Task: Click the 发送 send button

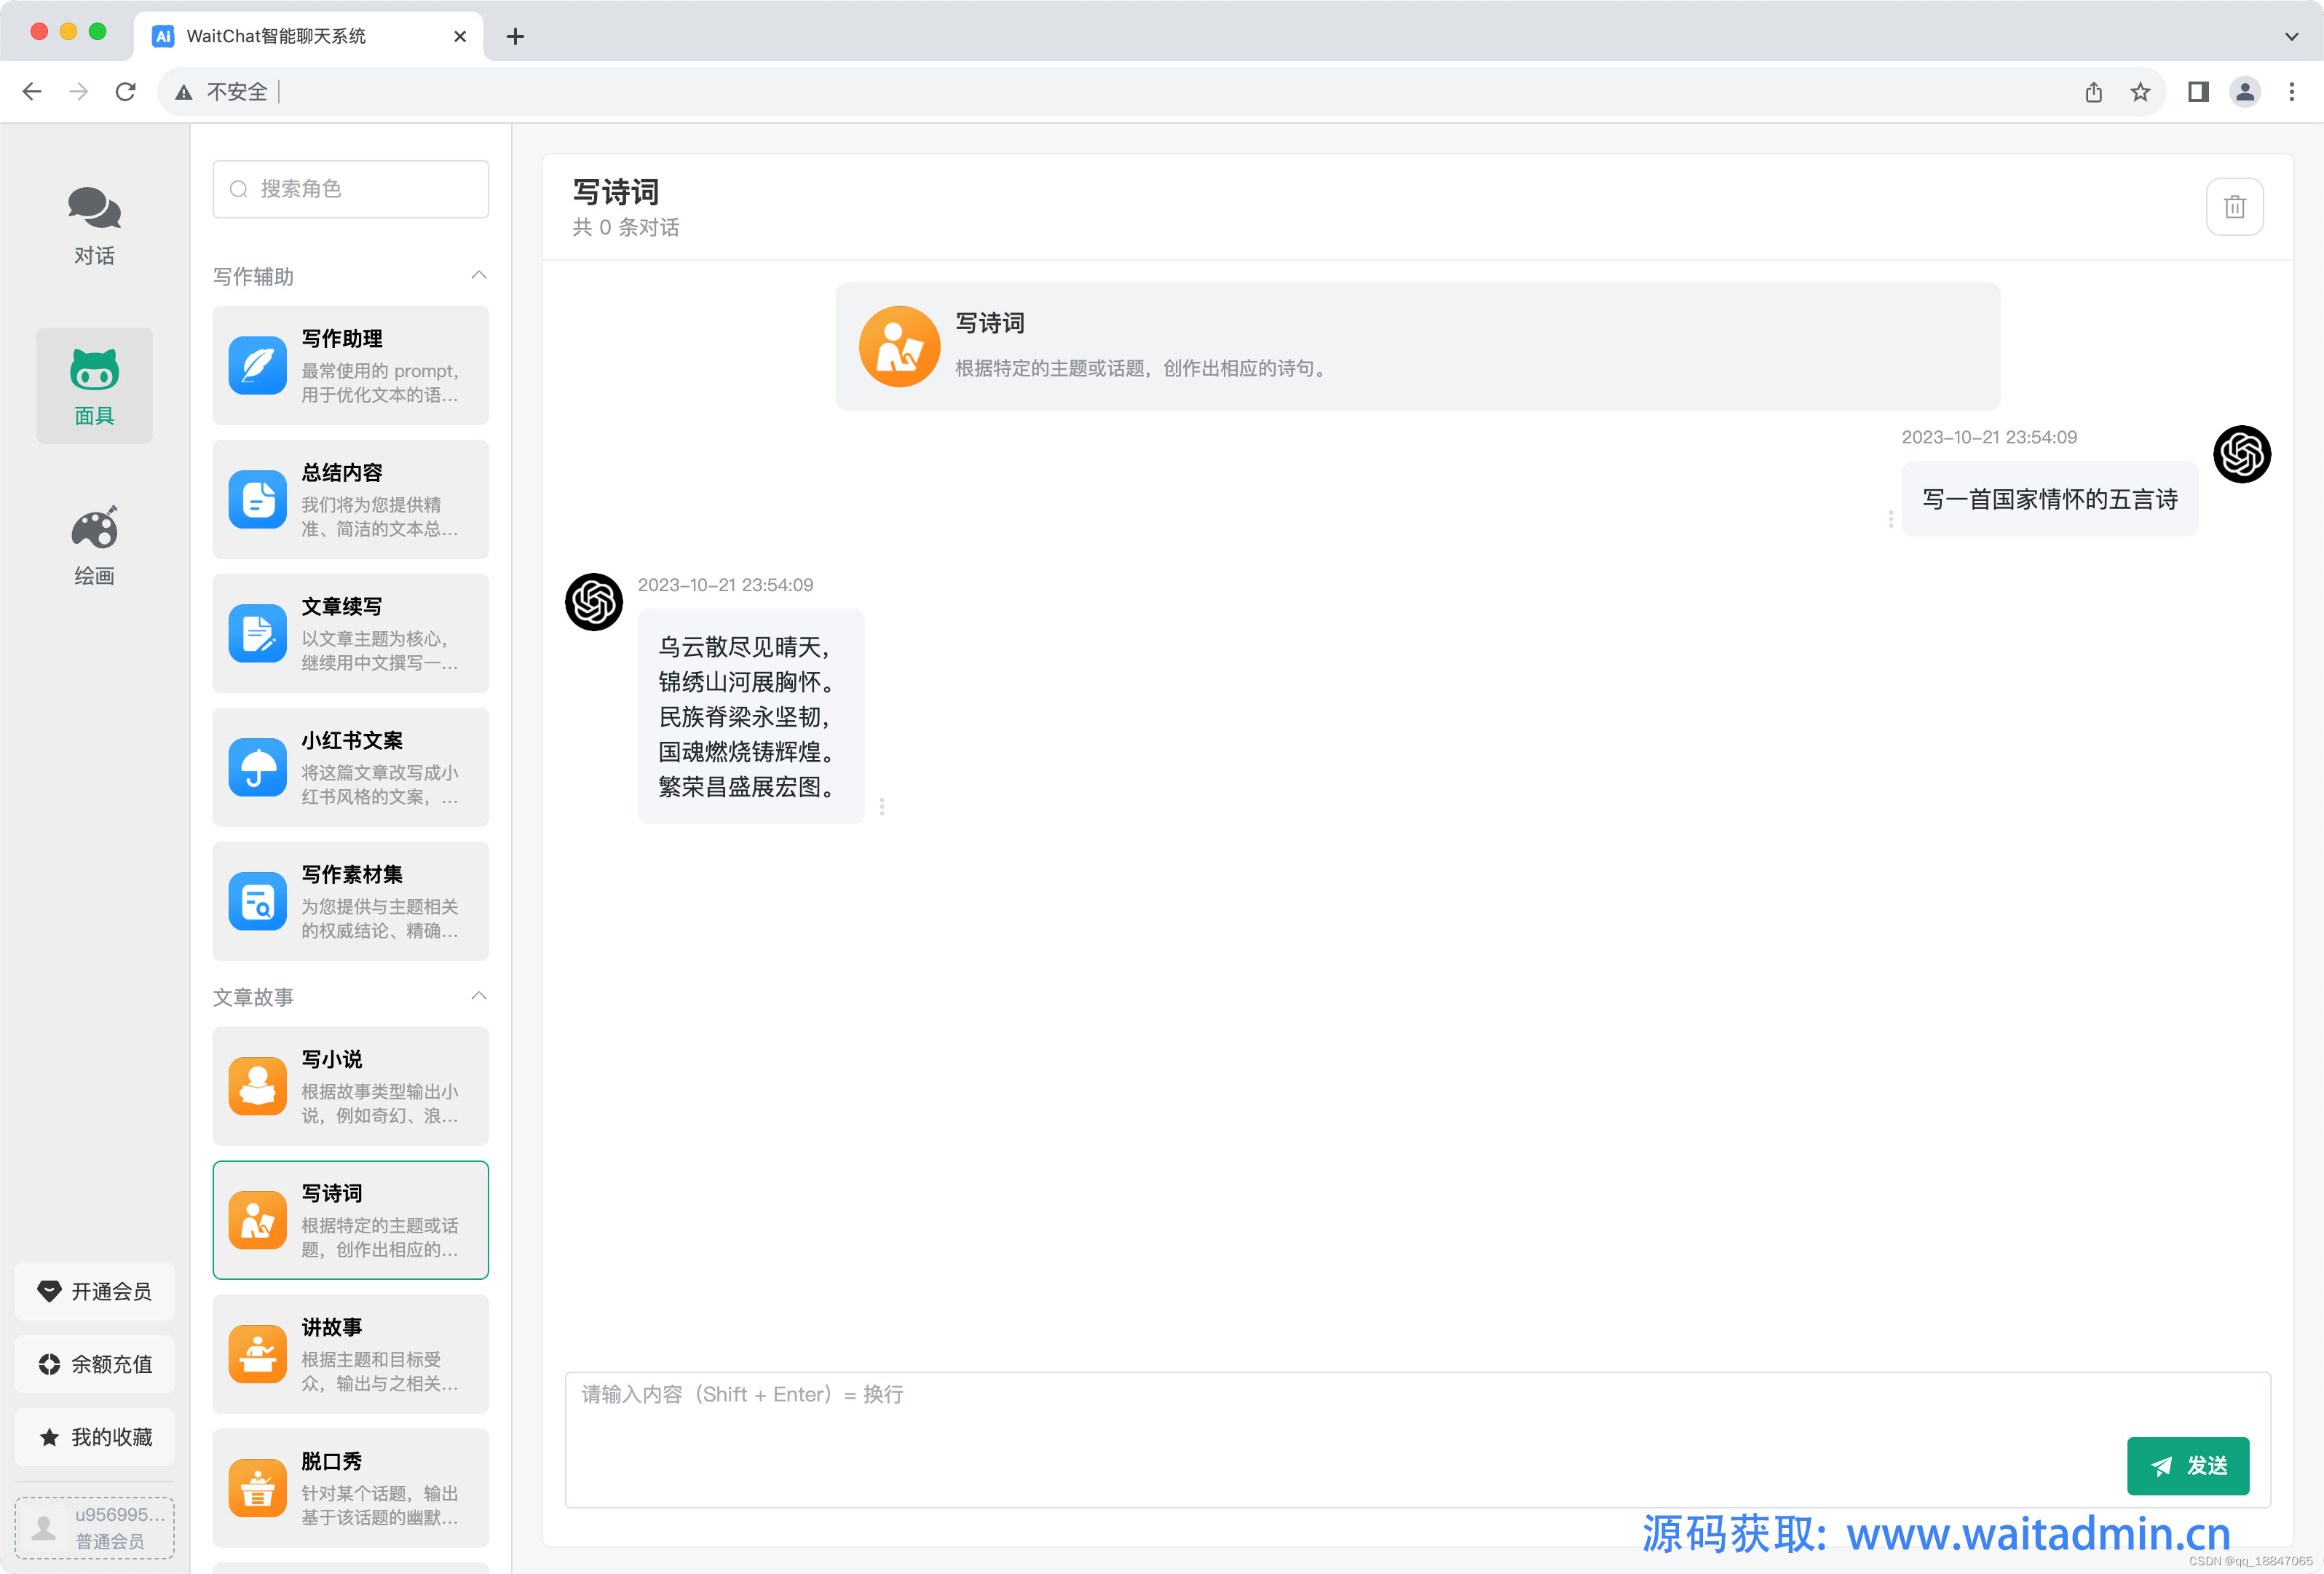Action: [x=2187, y=1466]
